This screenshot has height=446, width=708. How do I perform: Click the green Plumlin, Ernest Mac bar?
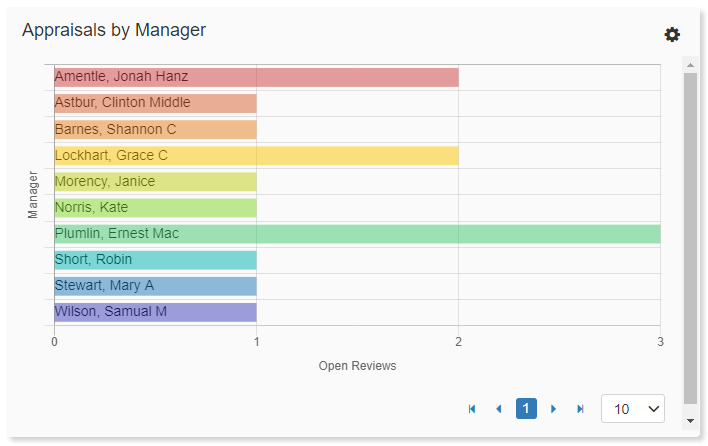click(357, 233)
